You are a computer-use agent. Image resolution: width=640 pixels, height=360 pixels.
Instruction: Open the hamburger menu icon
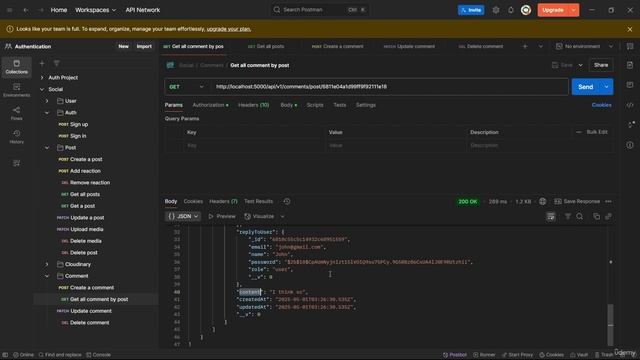point(9,10)
